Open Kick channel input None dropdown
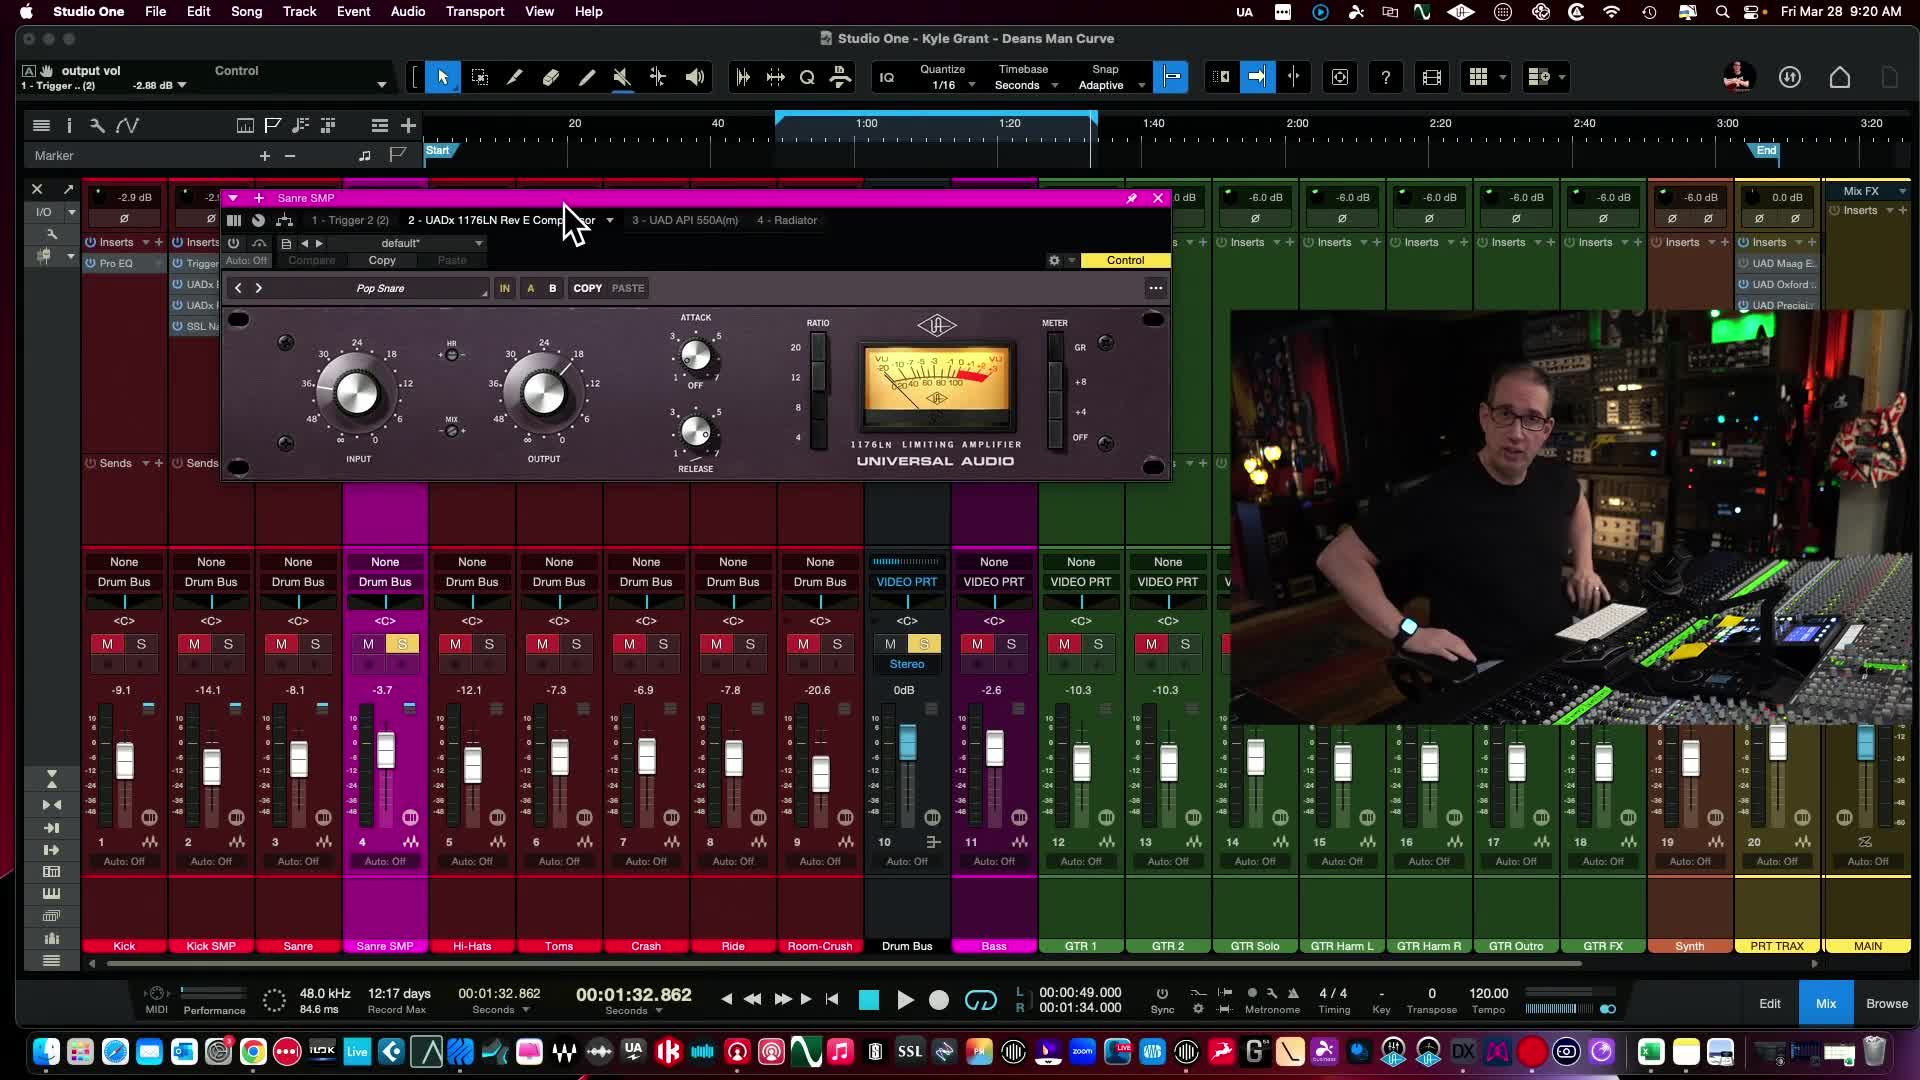 tap(124, 562)
